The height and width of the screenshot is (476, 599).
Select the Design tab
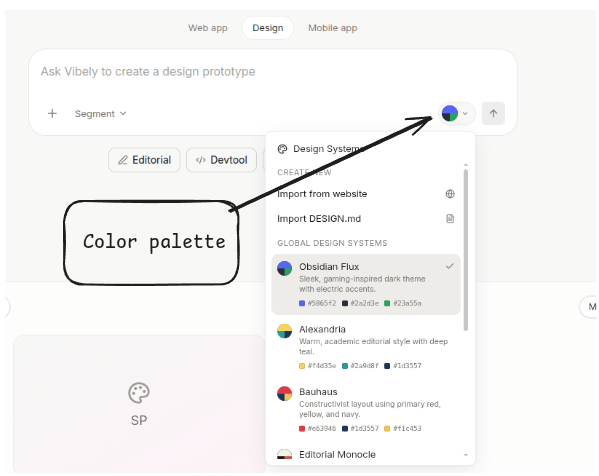(x=267, y=28)
